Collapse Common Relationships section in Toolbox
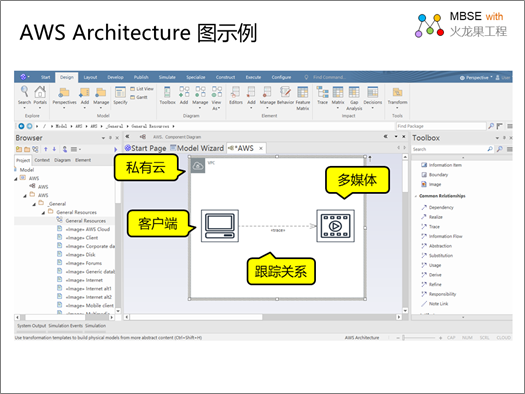Image resolution: width=525 pixels, height=394 pixels. click(x=416, y=196)
